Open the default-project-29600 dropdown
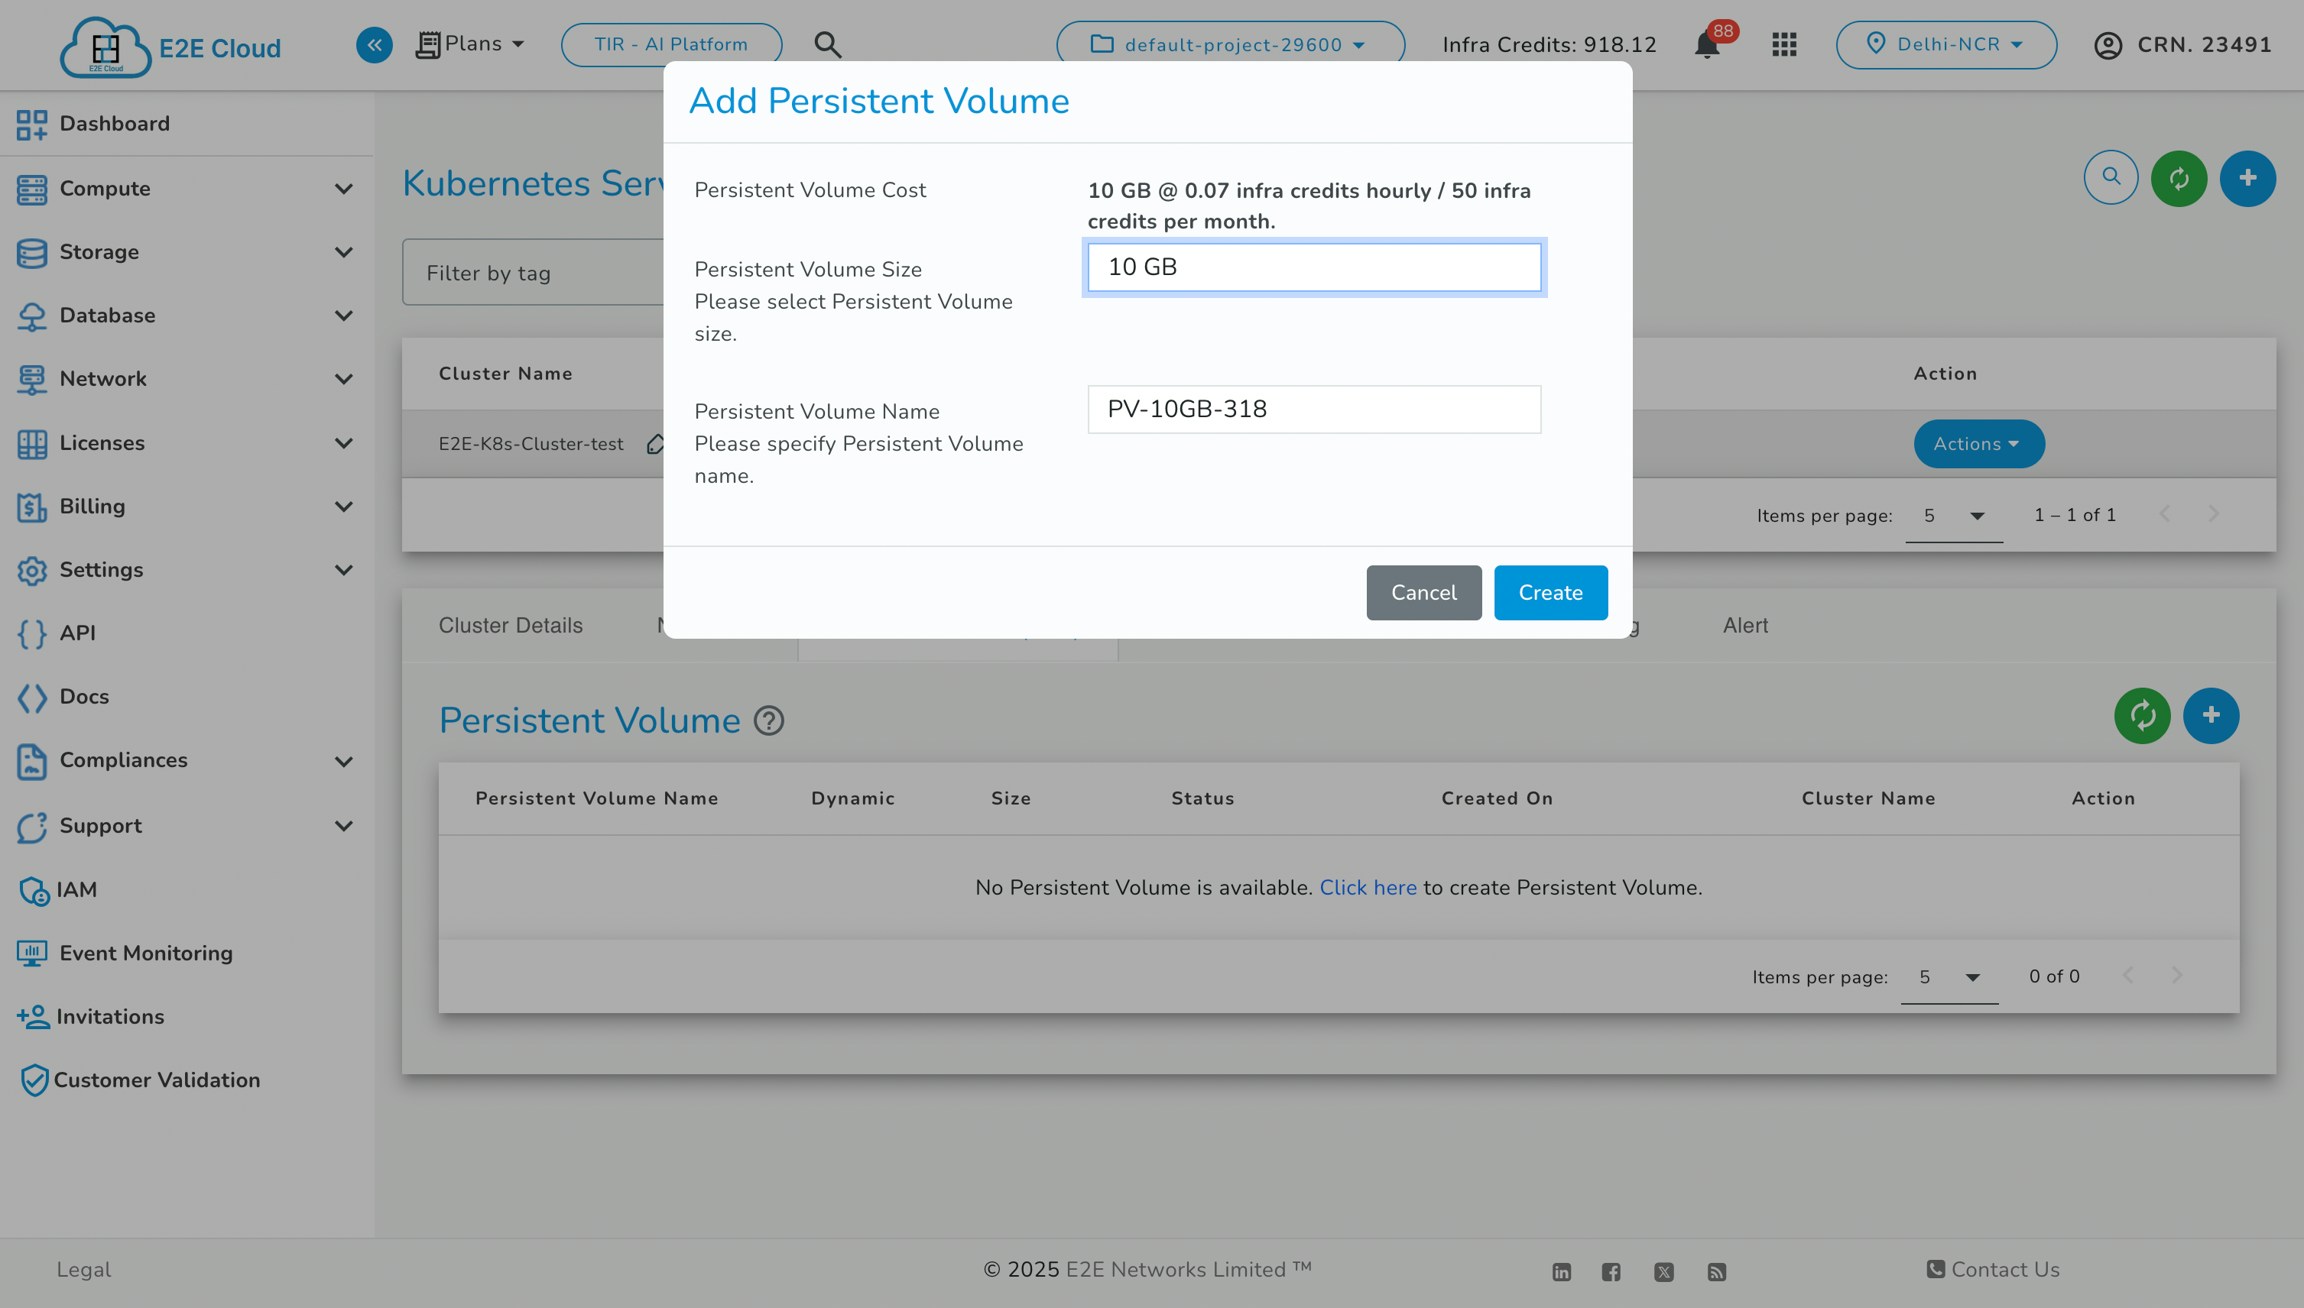Screen dimensions: 2304x1308 (1230, 45)
